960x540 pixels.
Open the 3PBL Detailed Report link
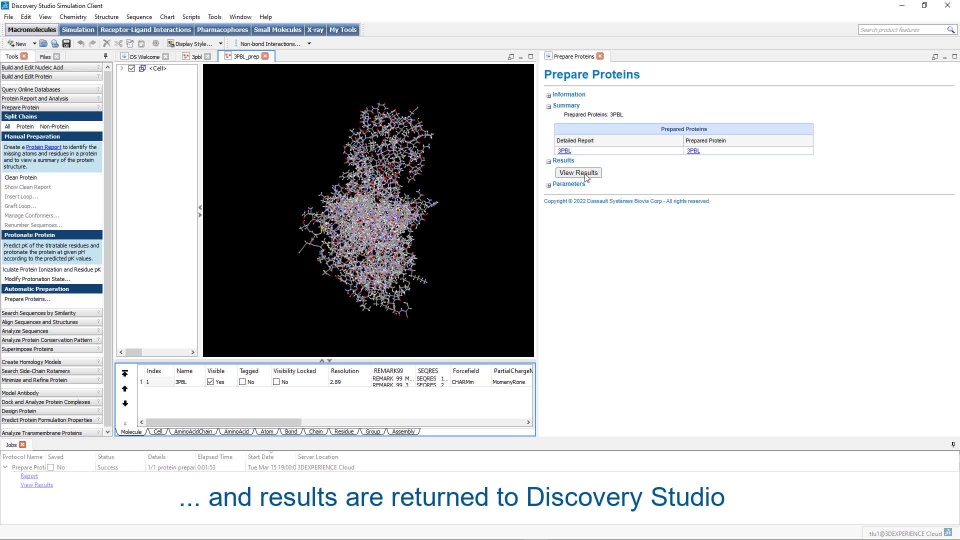(564, 151)
